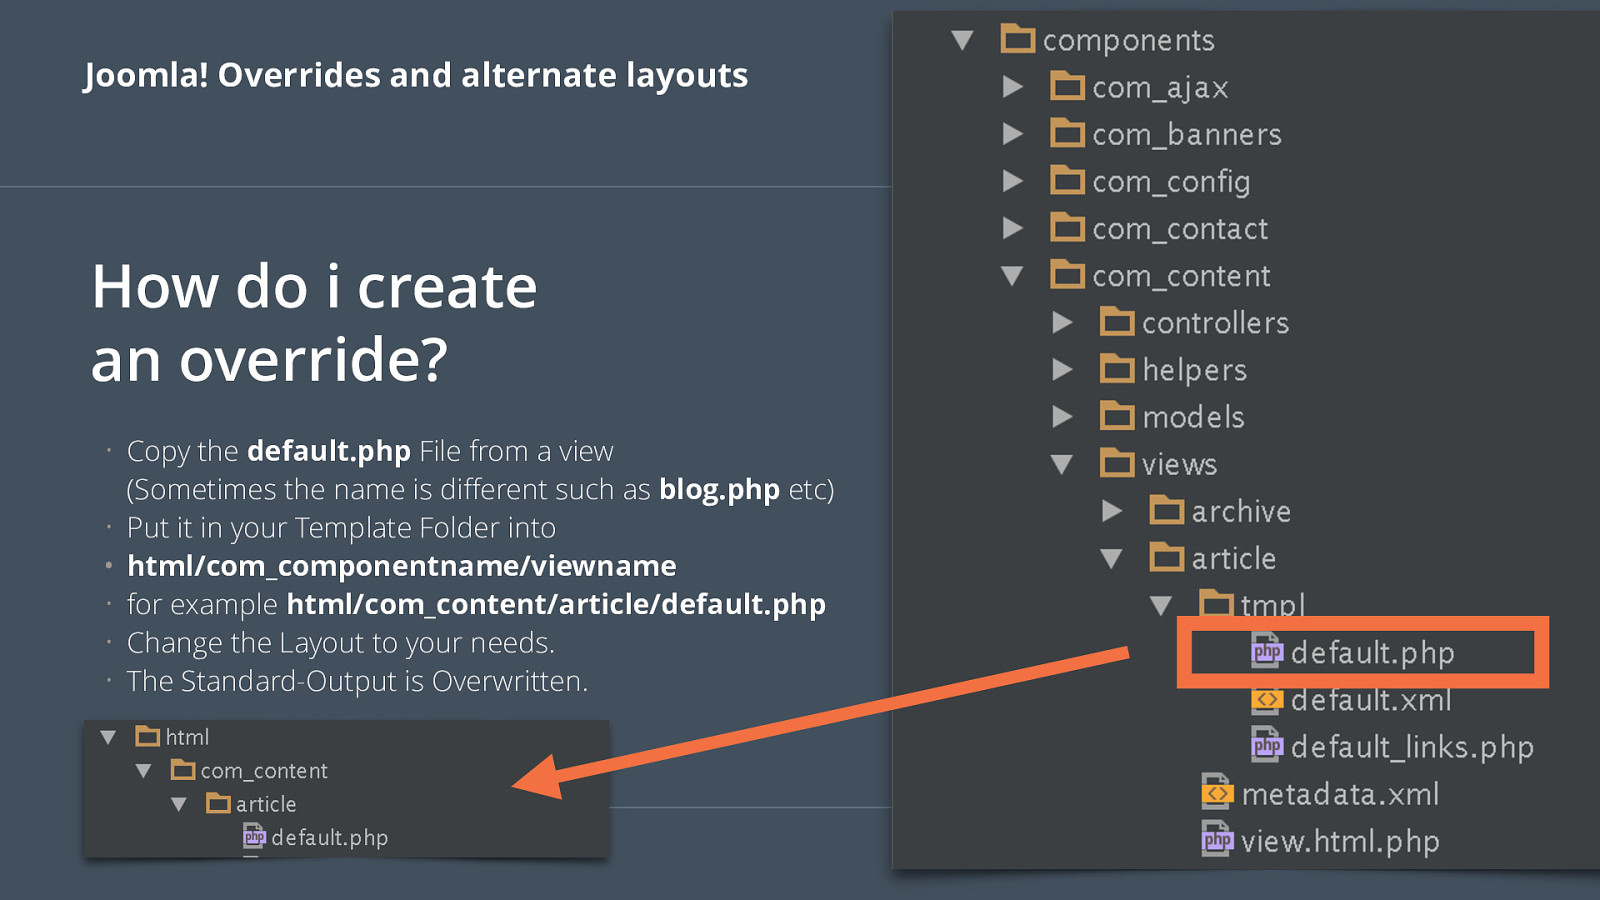Click the com_ajax folder icon
The width and height of the screenshot is (1600, 900).
(x=1067, y=86)
